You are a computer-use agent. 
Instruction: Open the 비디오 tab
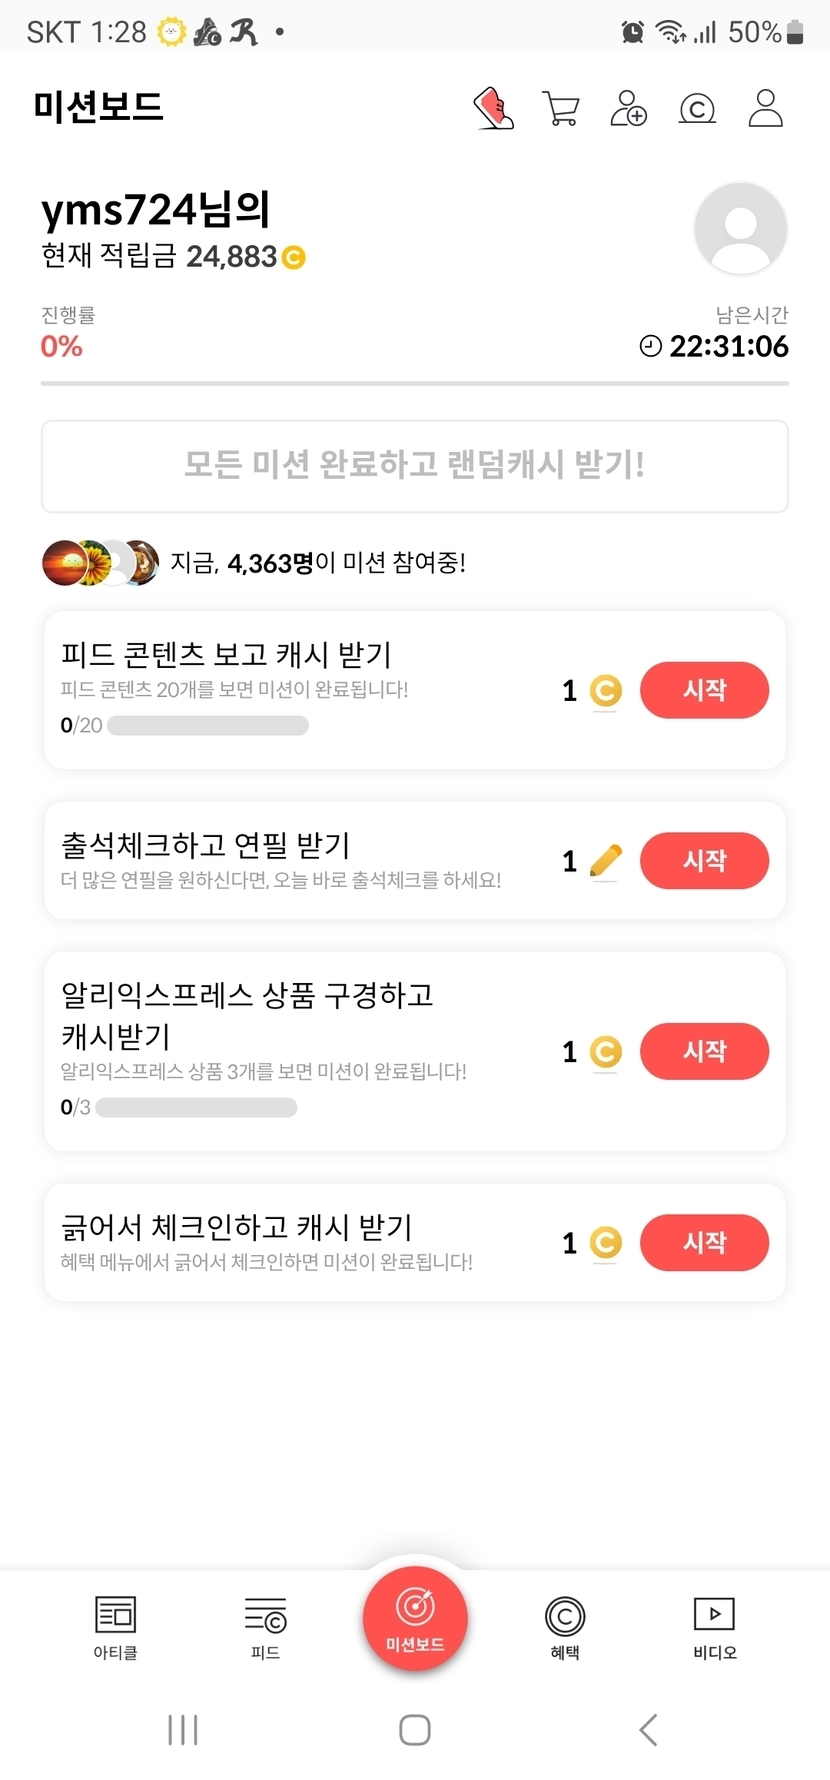714,1627
